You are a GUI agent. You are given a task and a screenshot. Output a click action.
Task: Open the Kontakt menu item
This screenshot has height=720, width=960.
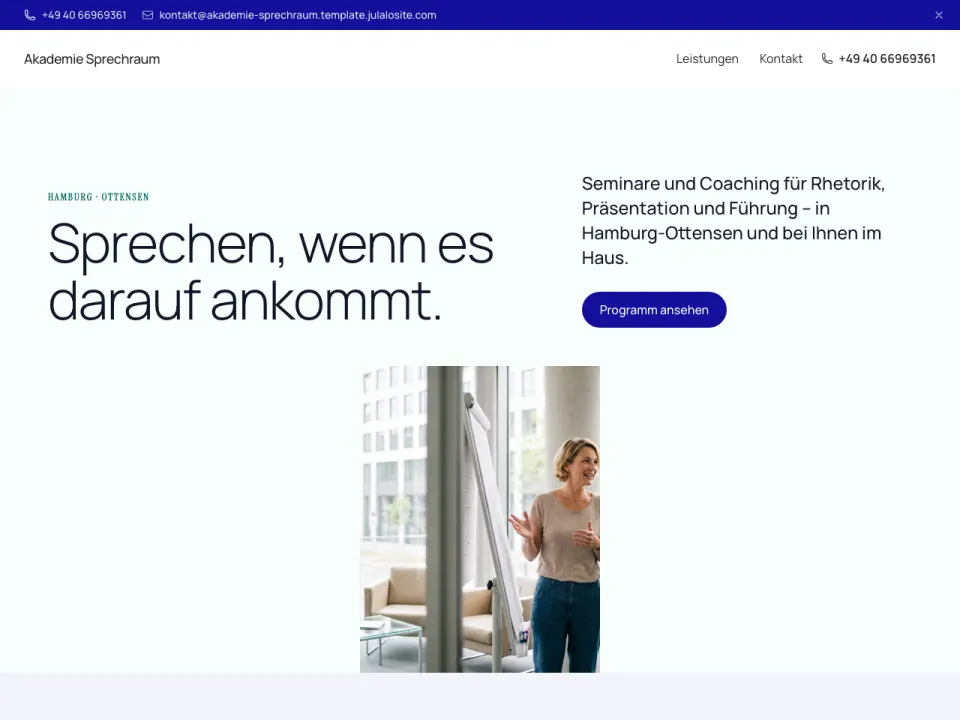tap(781, 59)
